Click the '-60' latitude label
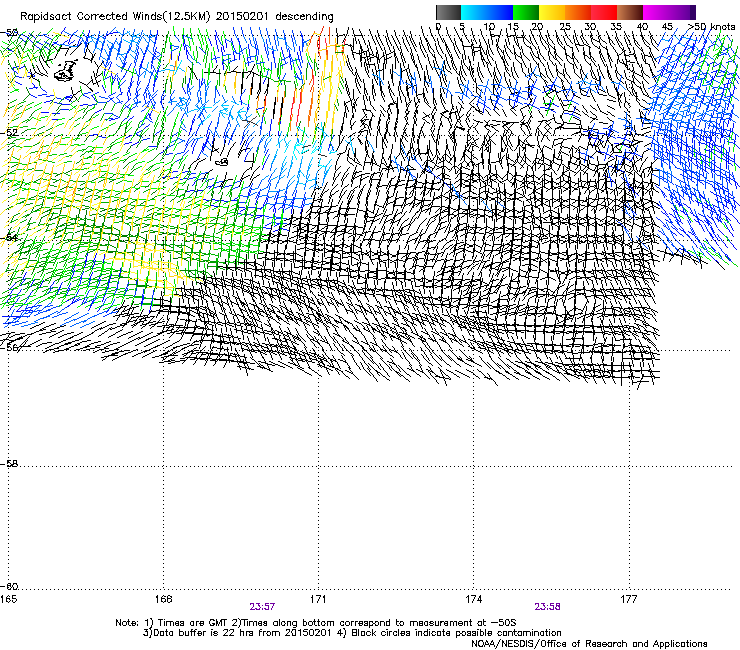This screenshot has height=650, width=740. (8, 586)
